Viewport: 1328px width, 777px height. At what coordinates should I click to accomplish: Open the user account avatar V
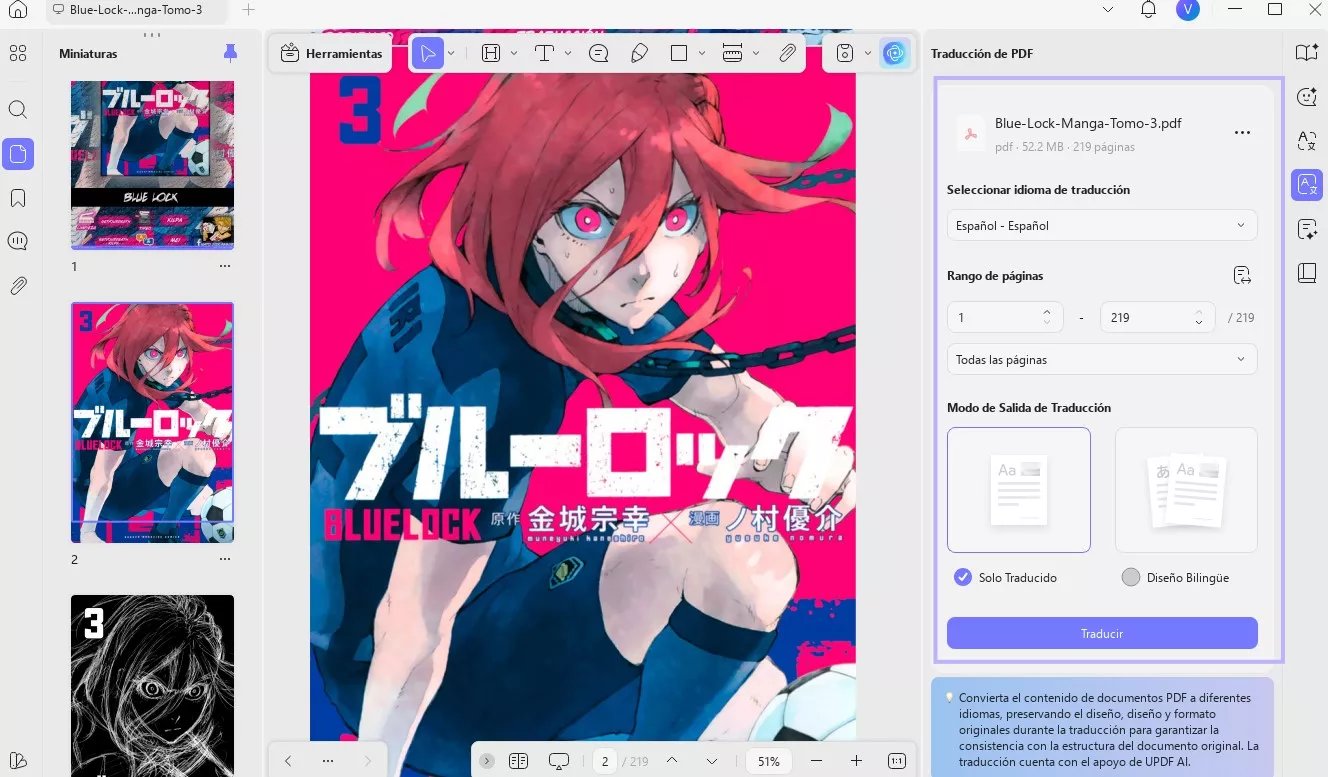pos(1187,10)
